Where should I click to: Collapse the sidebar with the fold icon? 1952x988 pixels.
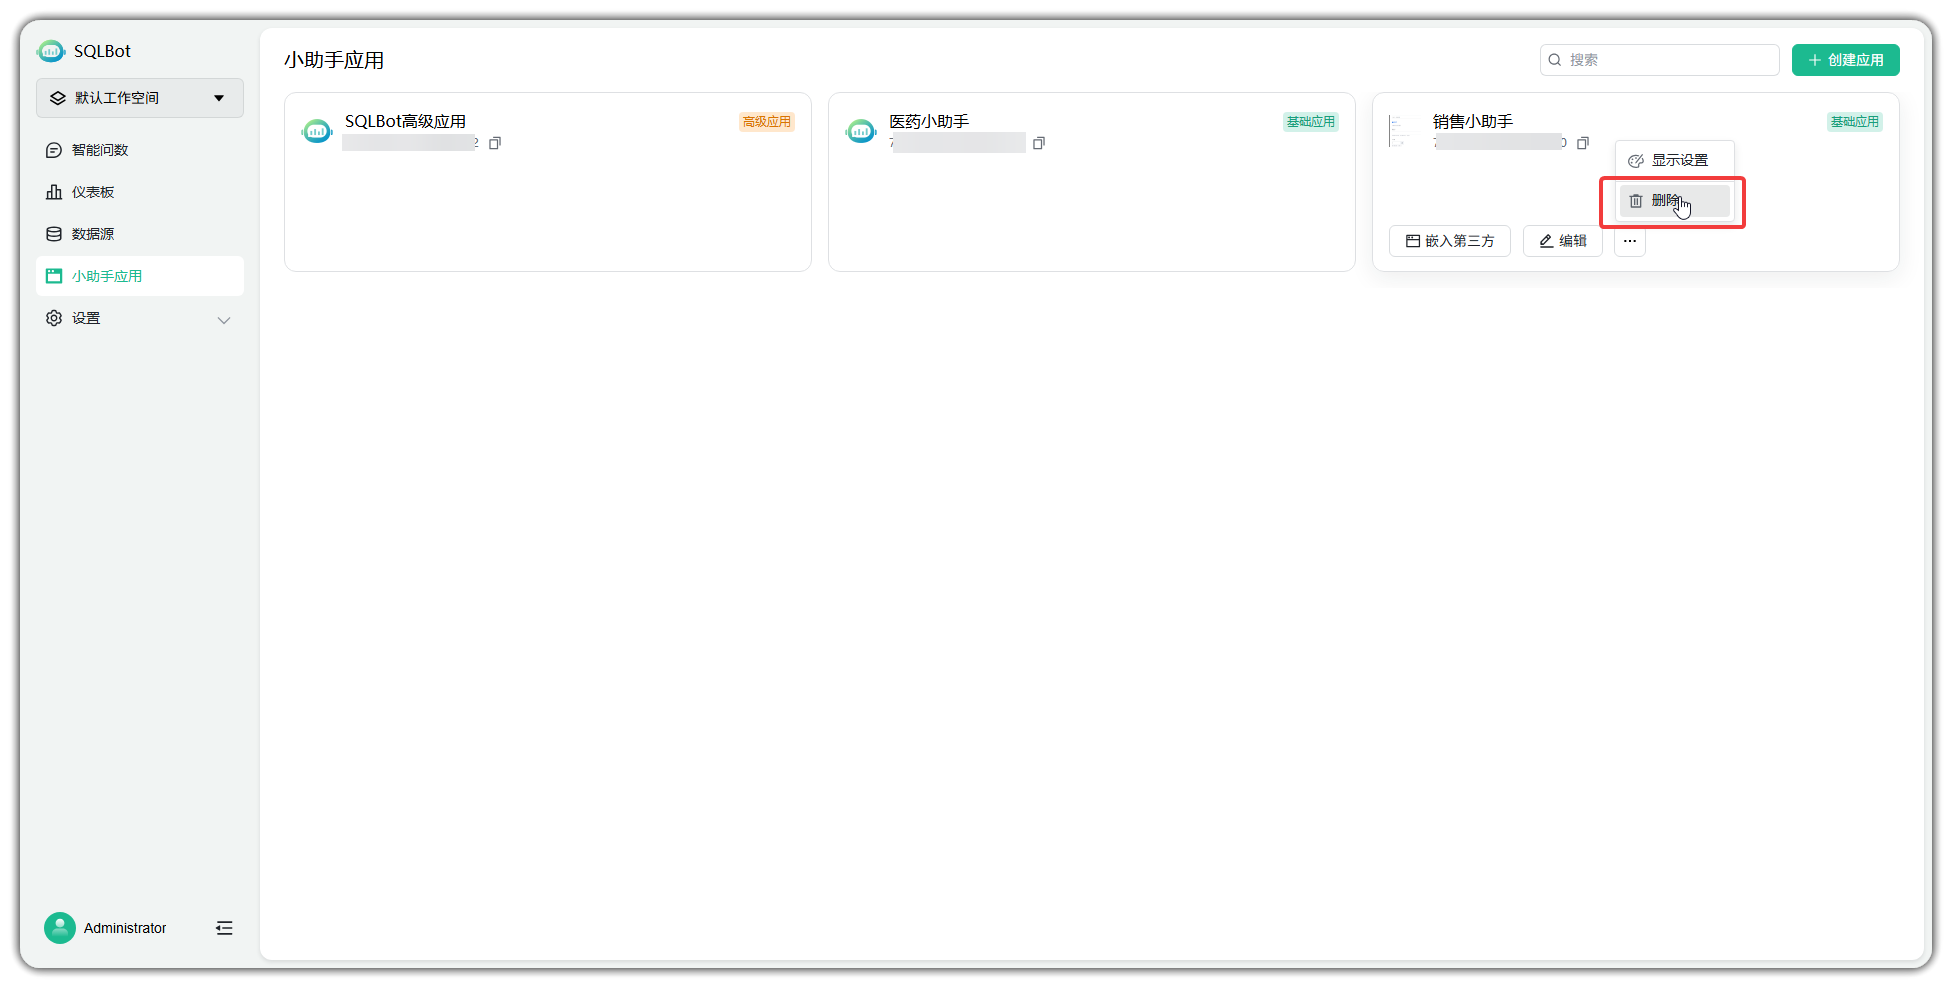coord(224,928)
